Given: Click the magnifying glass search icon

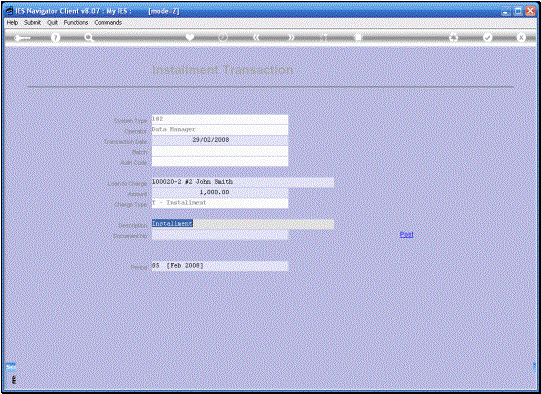Looking at the screenshot, I should coord(89,38).
